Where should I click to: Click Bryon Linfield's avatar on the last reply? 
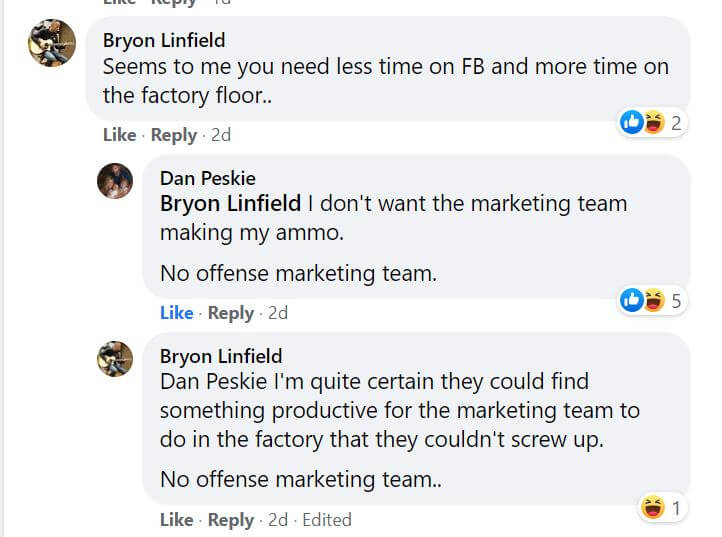coord(115,358)
